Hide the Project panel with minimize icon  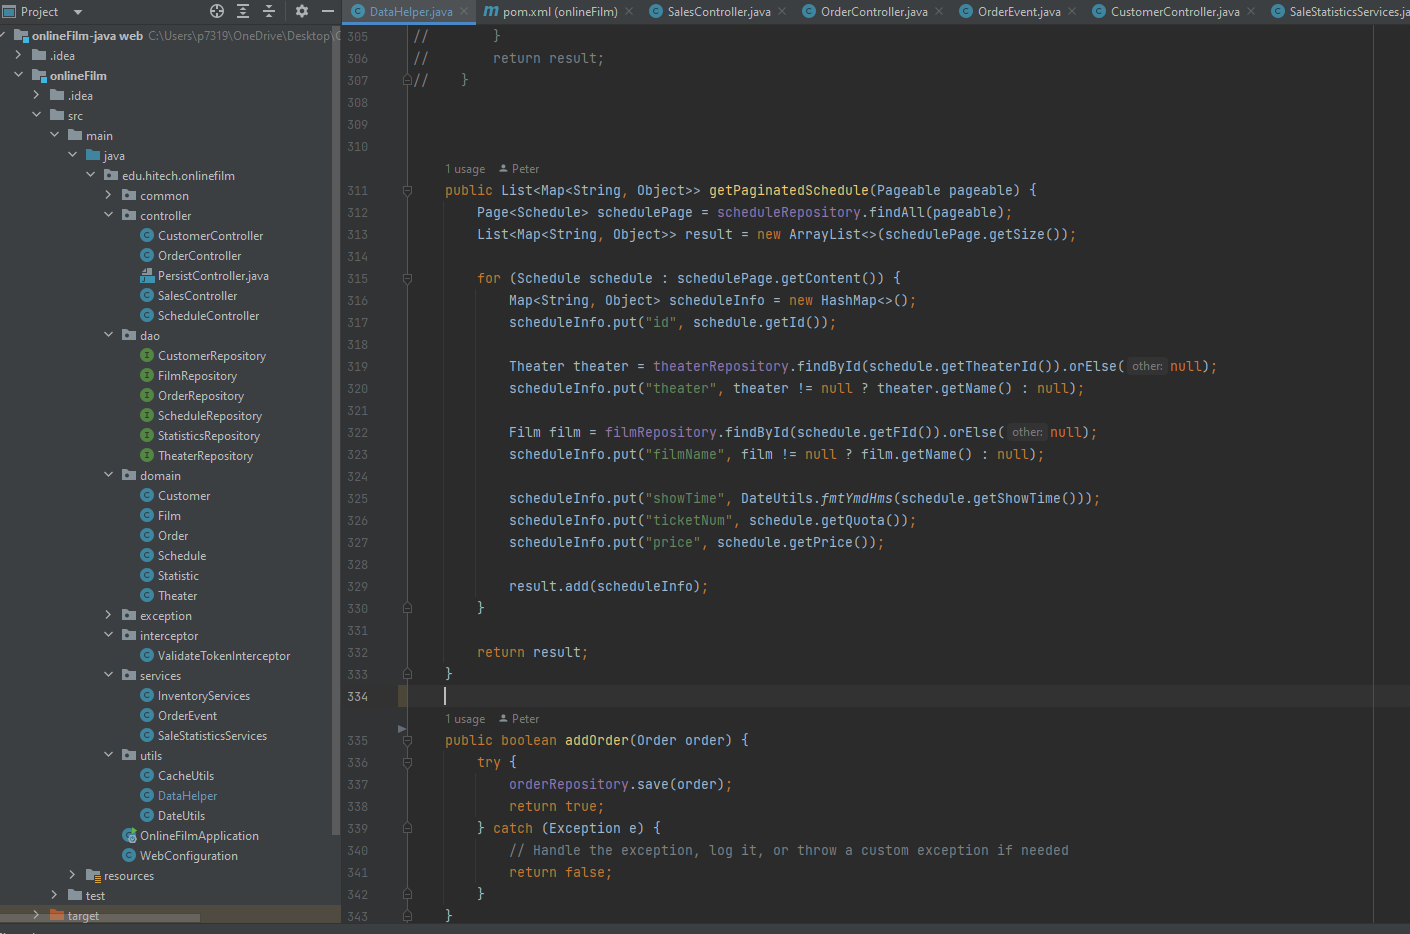click(x=327, y=11)
